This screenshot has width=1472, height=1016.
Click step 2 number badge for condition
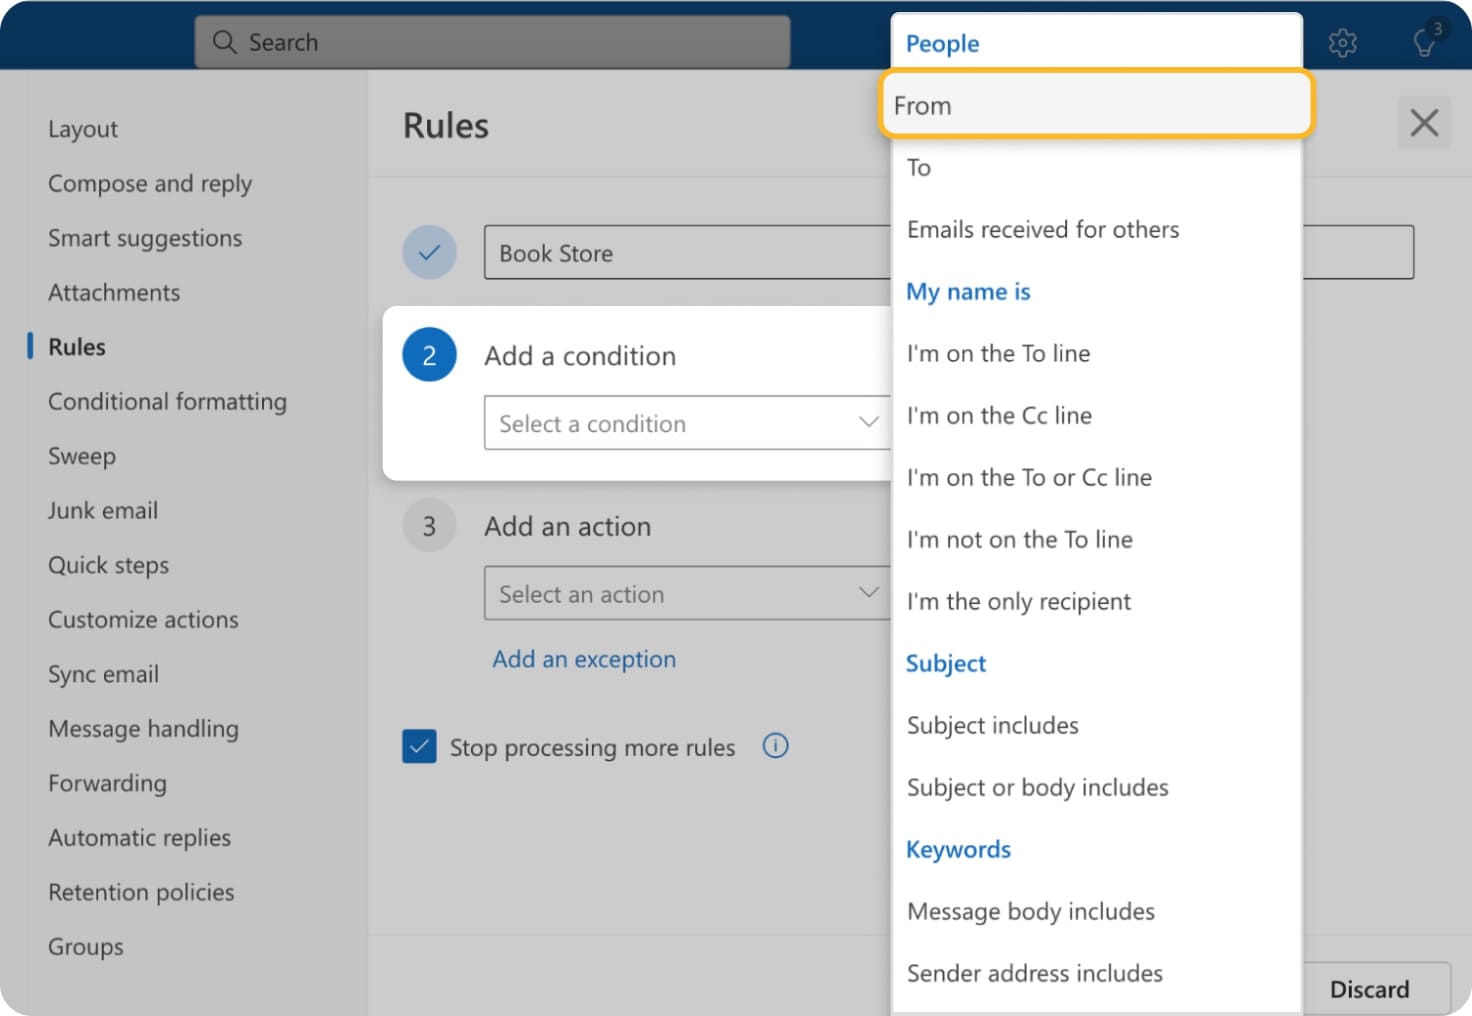[x=429, y=355]
